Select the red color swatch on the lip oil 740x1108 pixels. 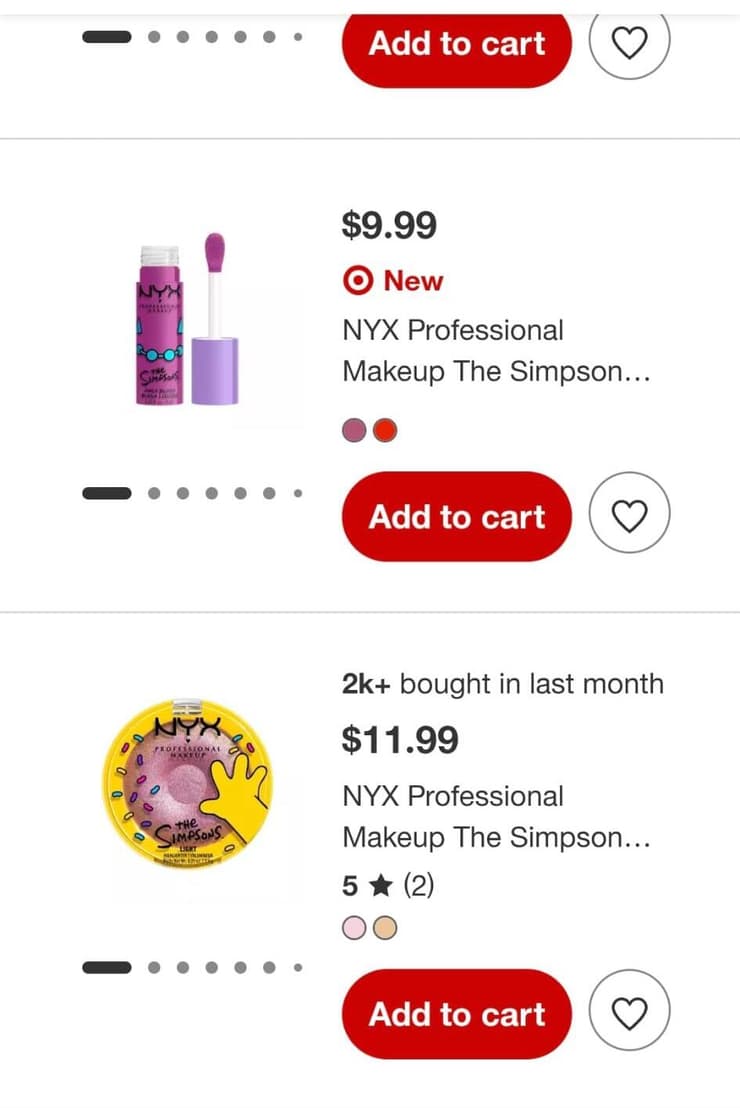(387, 429)
